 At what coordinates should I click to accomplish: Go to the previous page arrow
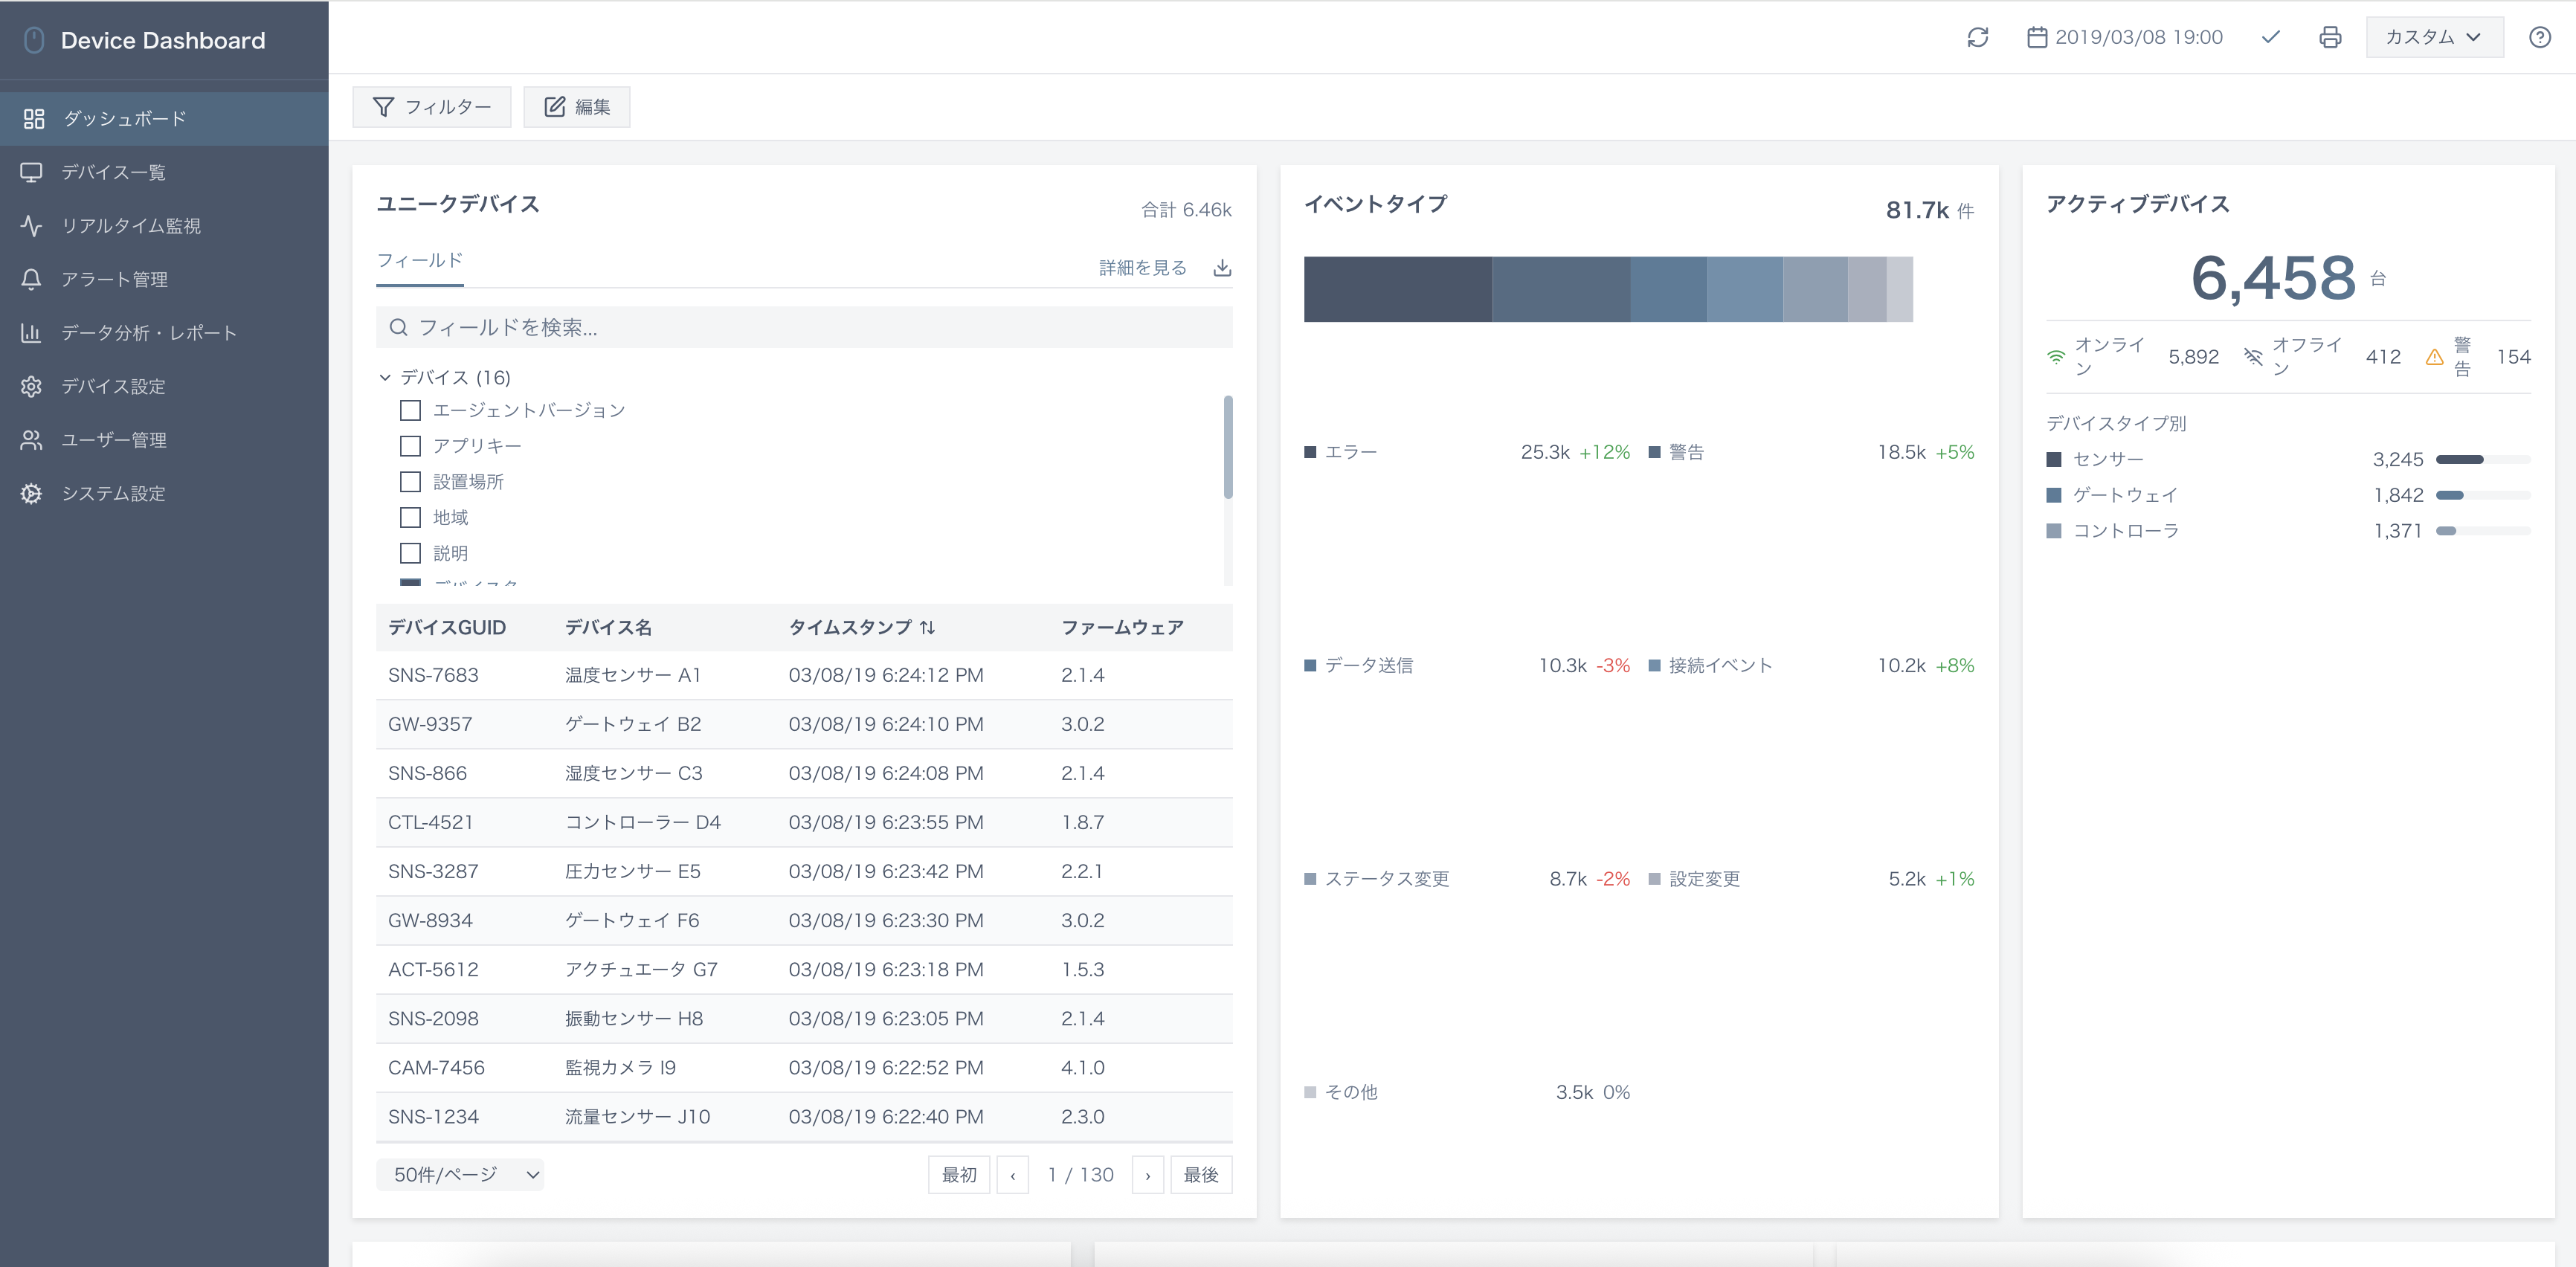point(1012,1174)
